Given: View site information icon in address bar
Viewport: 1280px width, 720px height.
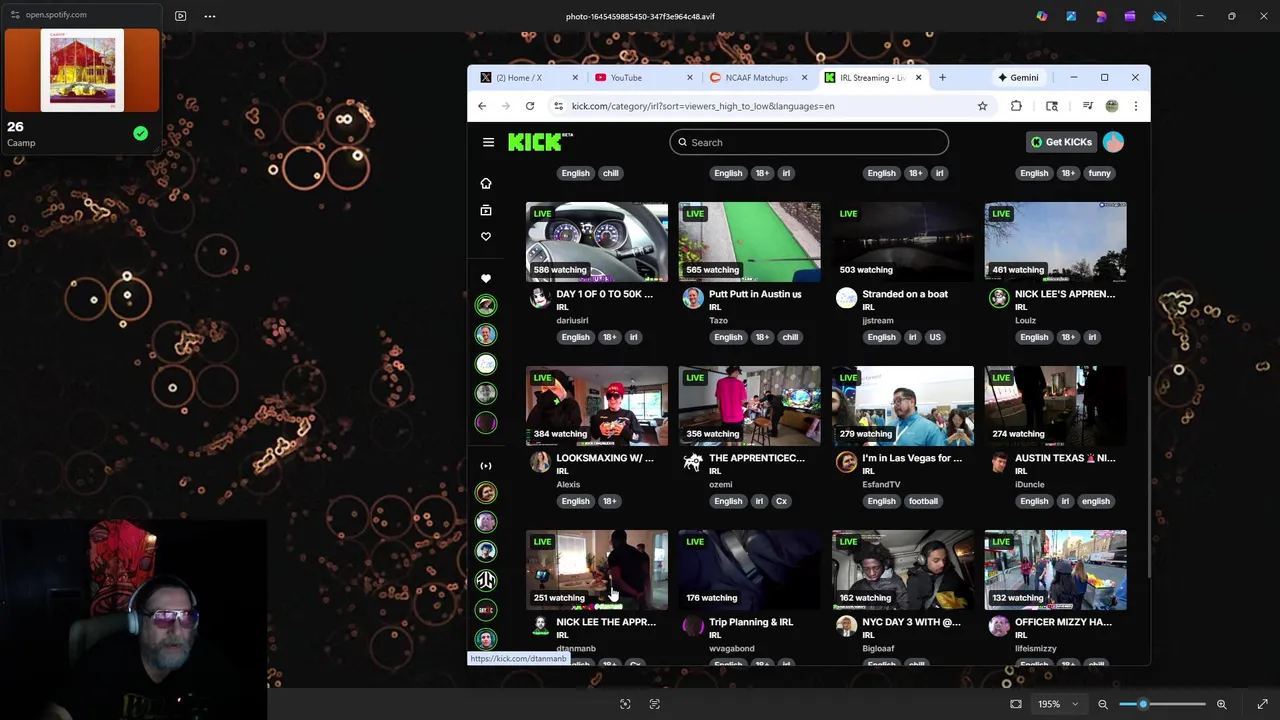Looking at the screenshot, I should [558, 106].
